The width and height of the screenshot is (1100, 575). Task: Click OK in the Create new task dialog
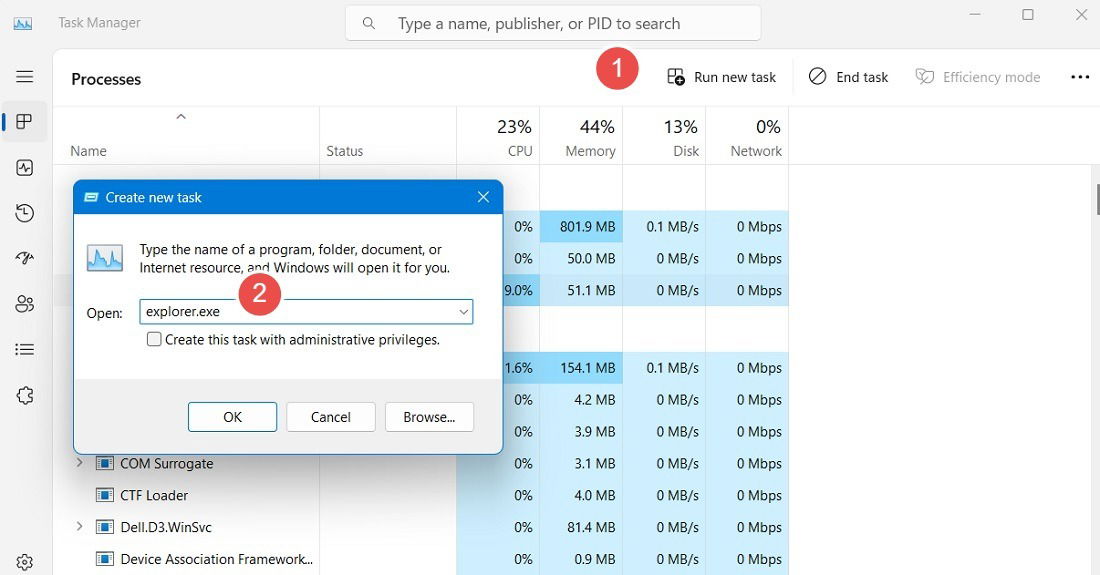click(x=232, y=417)
